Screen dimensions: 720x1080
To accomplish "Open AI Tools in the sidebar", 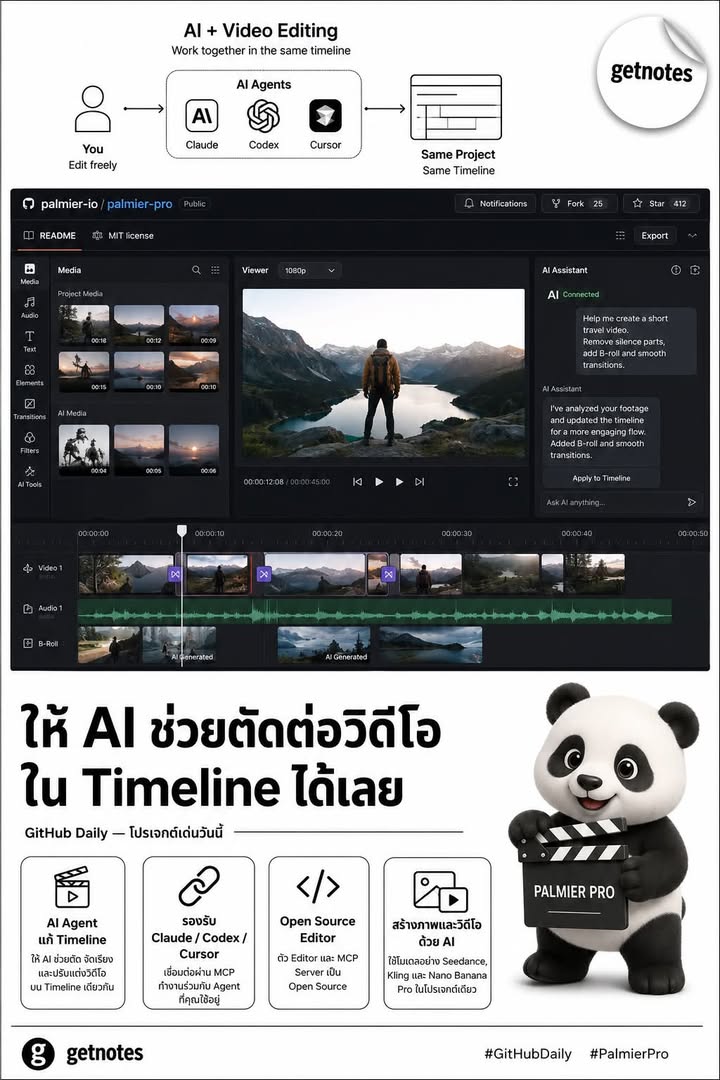I will (x=30, y=475).
